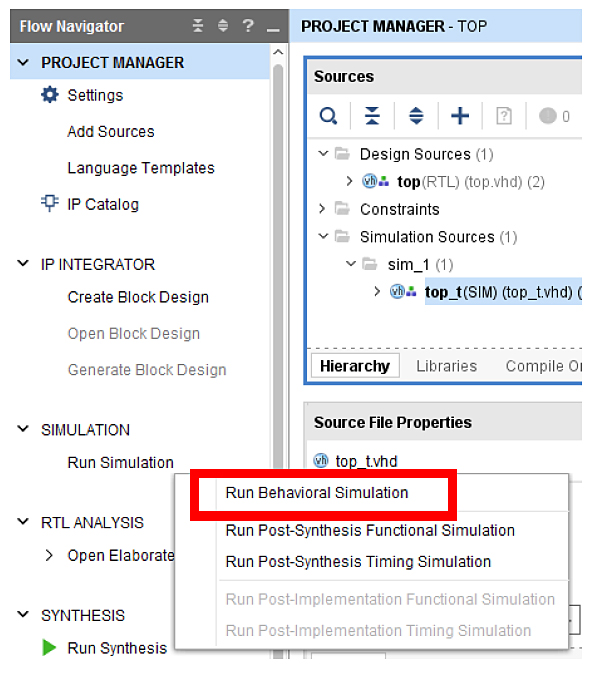Image resolution: width=597 pixels, height=673 pixels.
Task: Select Run Post-Synthesis Timing Simulation
Action: [x=358, y=562]
